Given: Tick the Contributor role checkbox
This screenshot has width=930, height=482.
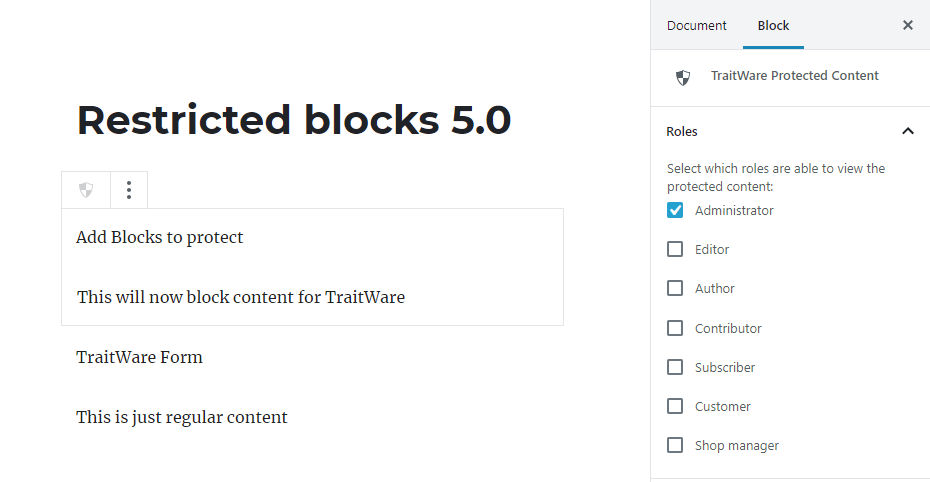Looking at the screenshot, I should [675, 328].
